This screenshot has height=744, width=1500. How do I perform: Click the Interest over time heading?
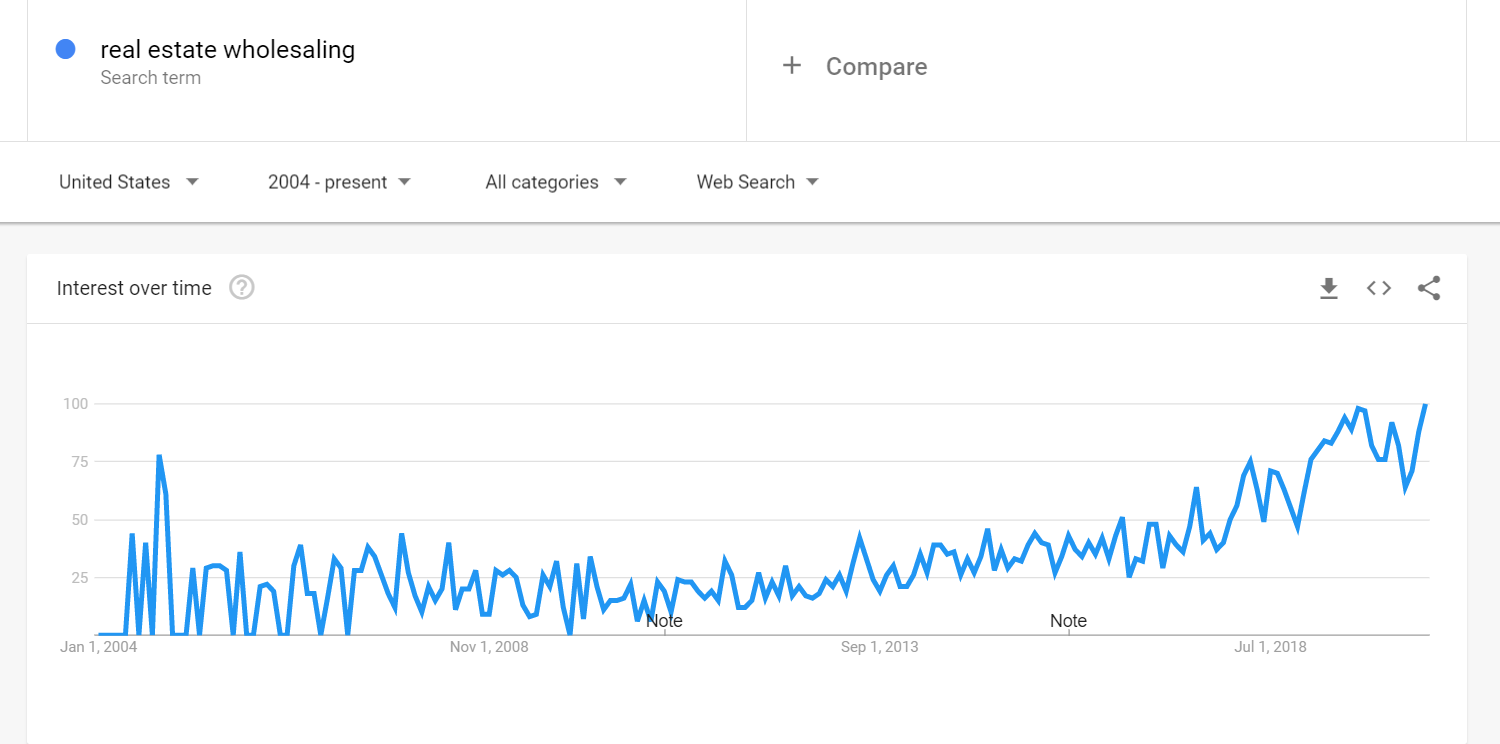(134, 288)
